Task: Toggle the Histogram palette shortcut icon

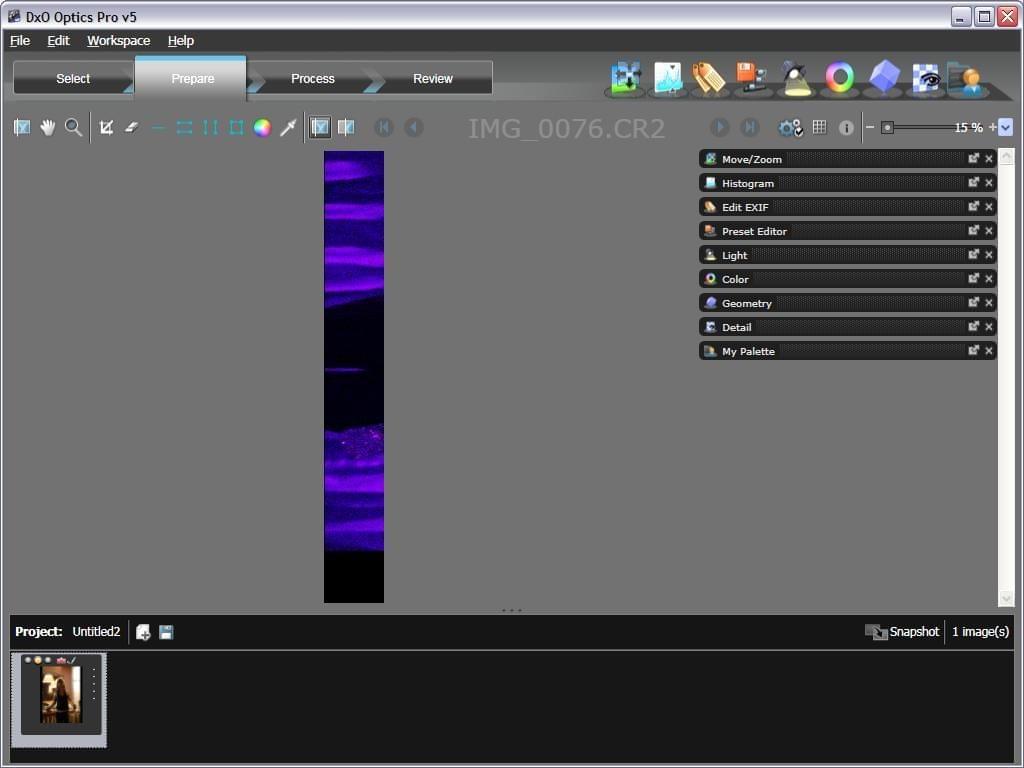Action: point(668,78)
